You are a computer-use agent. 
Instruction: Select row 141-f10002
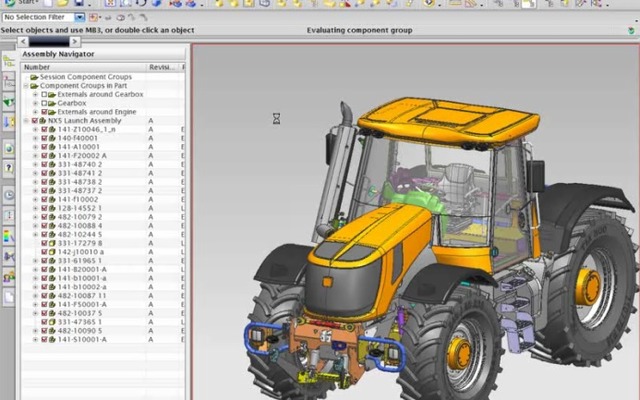pyautogui.click(x=103, y=200)
